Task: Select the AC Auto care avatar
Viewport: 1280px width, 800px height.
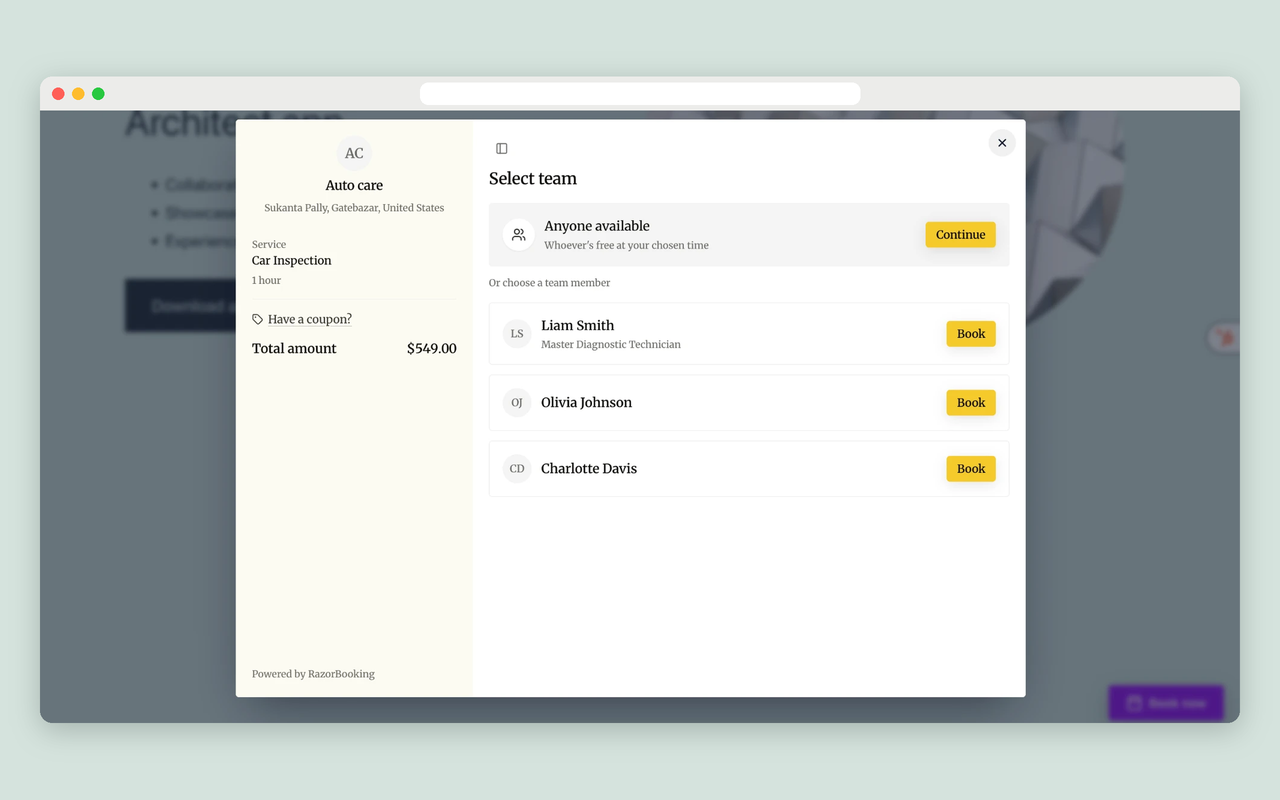Action: point(354,153)
